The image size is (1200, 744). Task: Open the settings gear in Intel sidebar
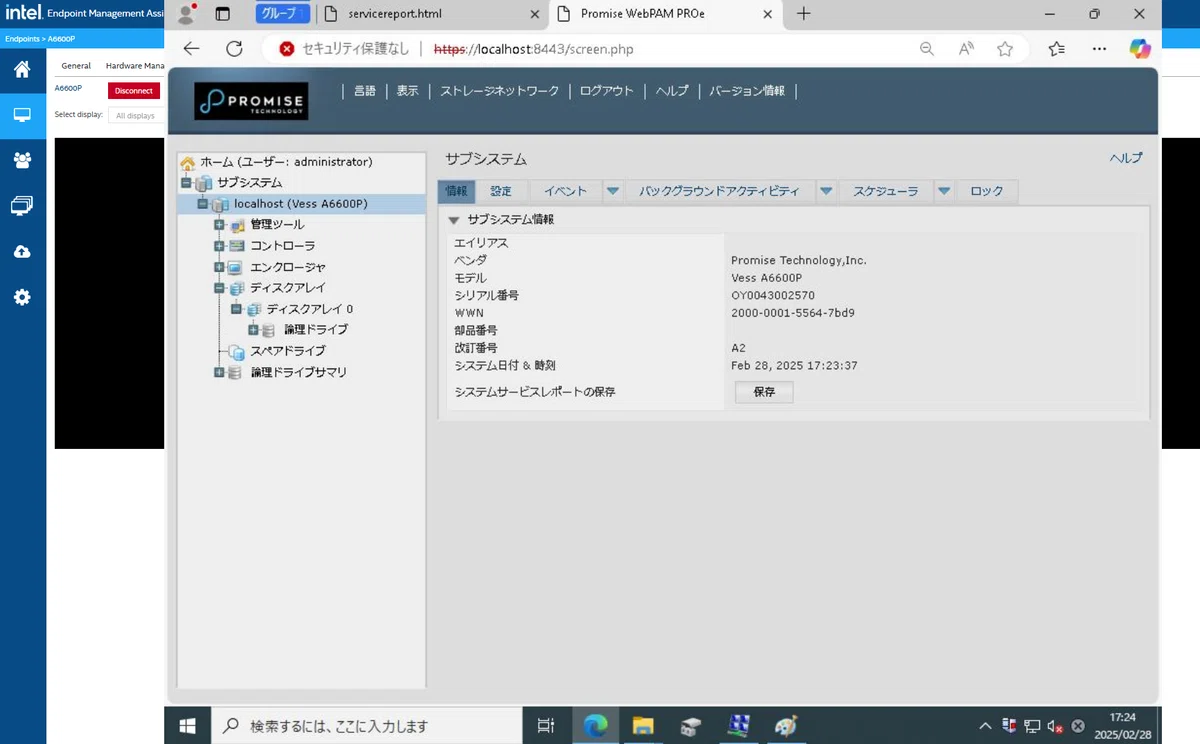coord(22,297)
